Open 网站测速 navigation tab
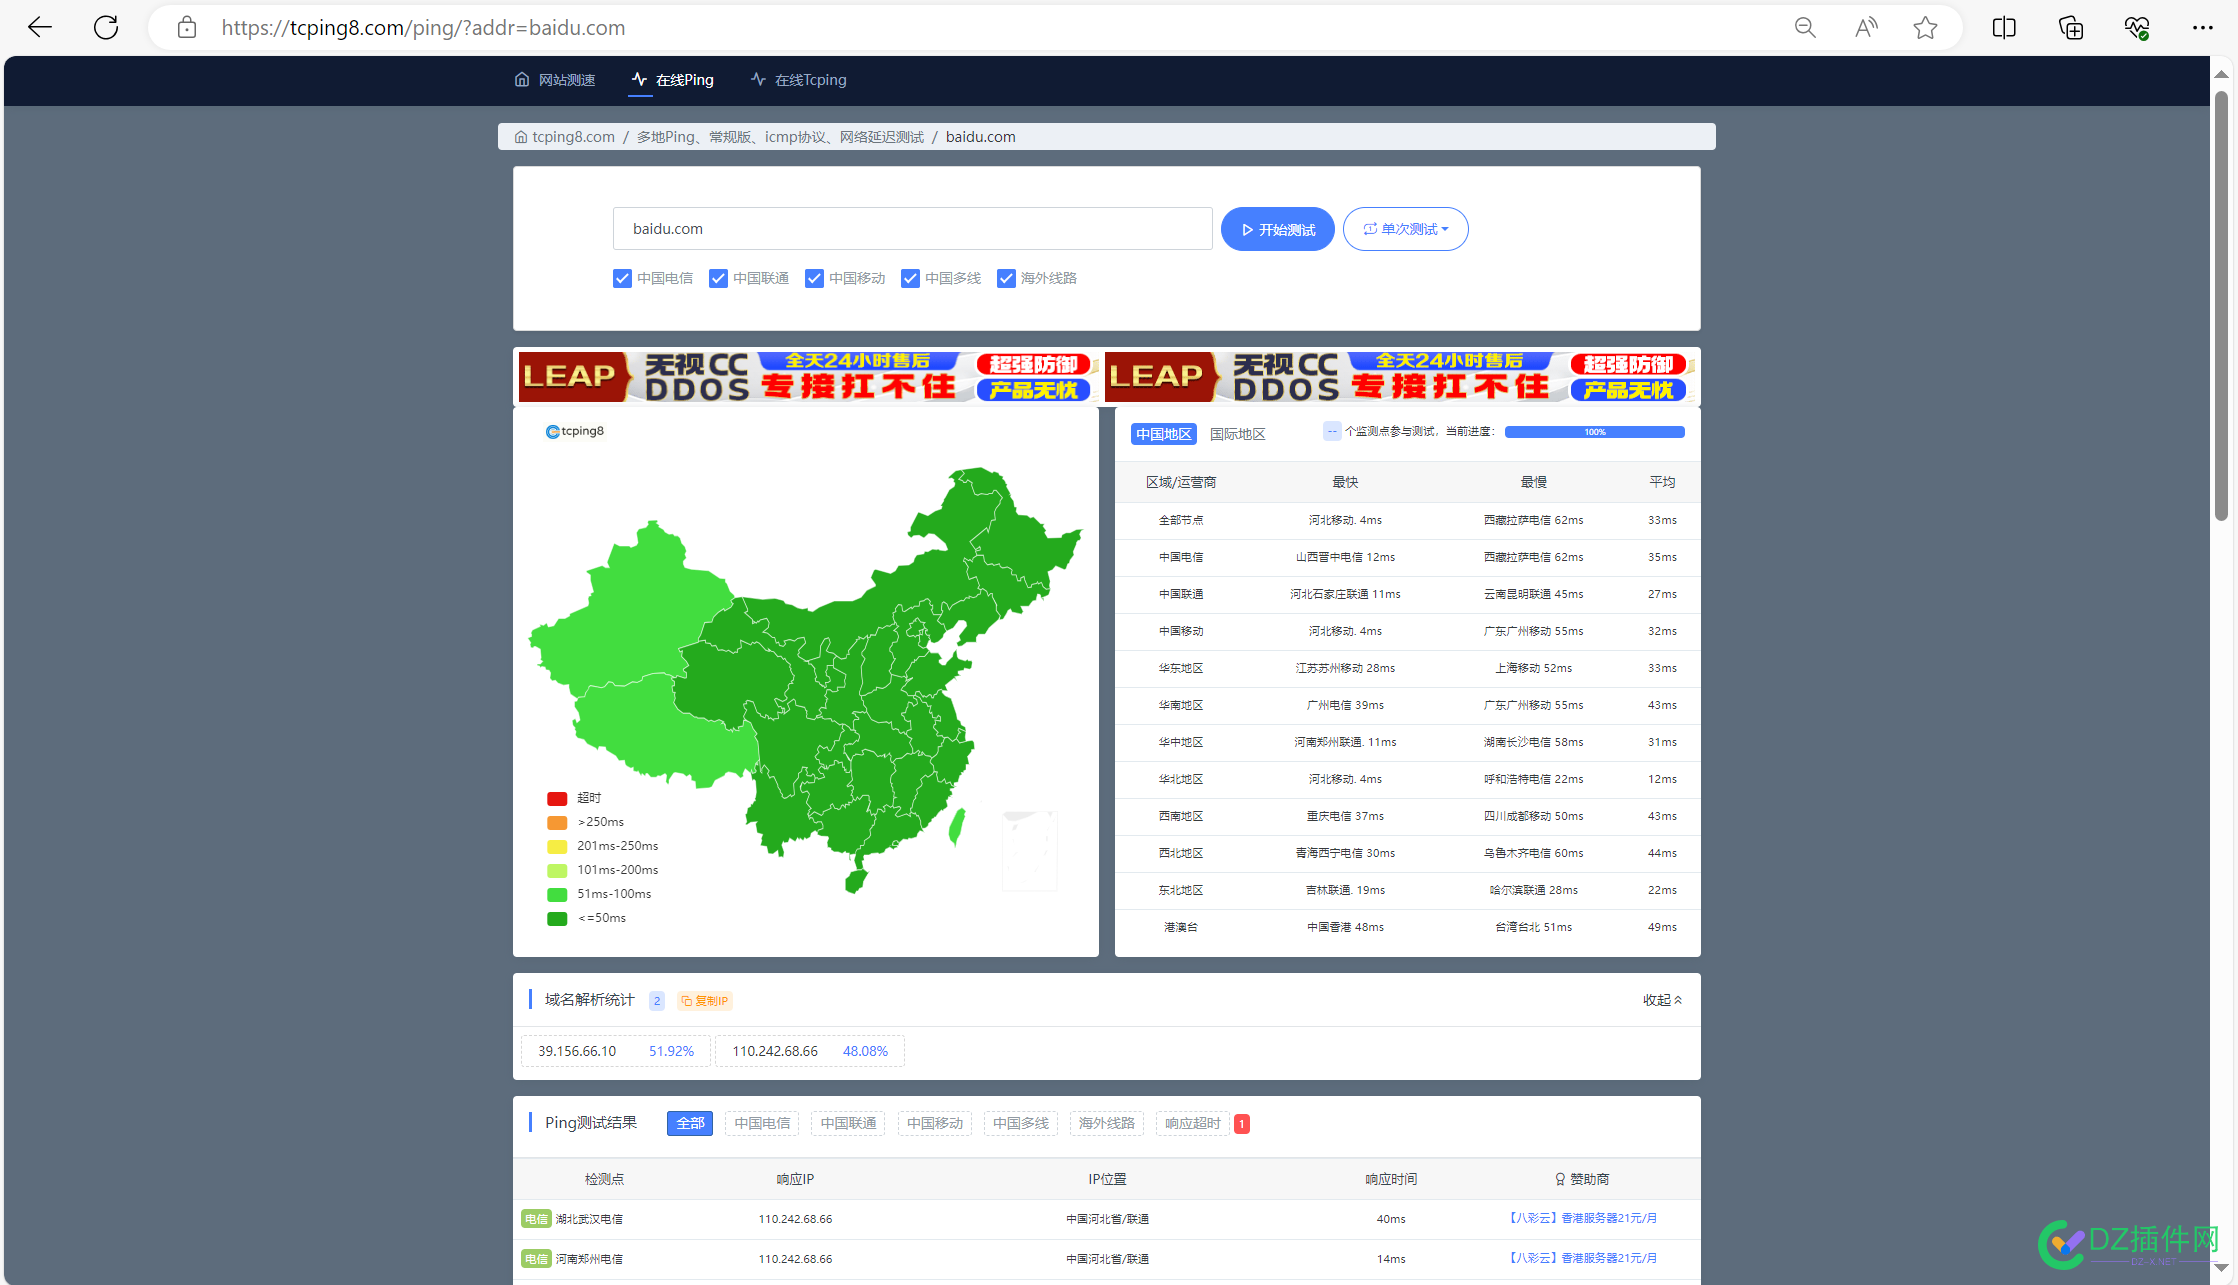 point(555,80)
